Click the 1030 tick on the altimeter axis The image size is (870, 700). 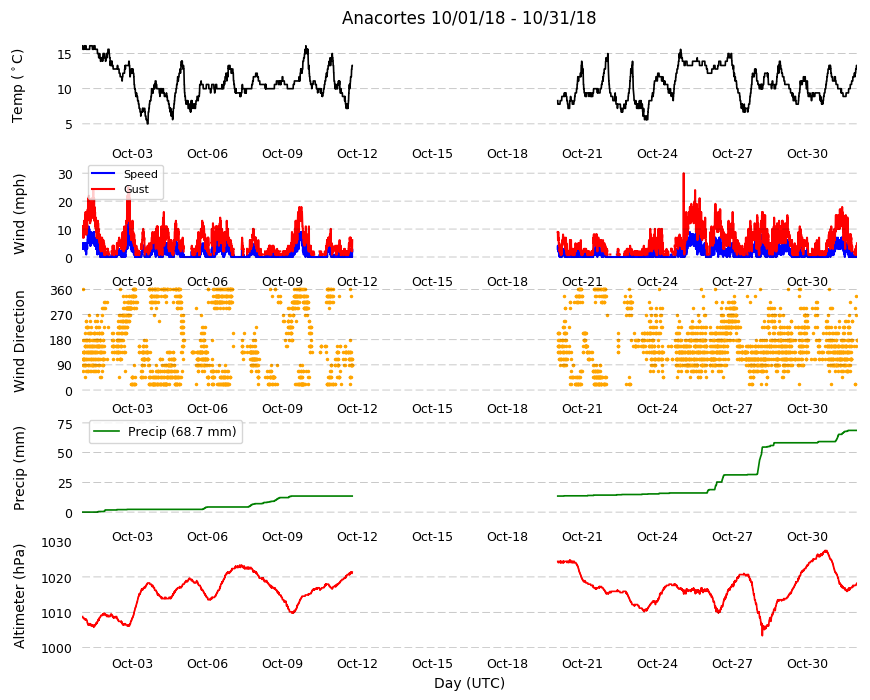[x=57, y=542]
